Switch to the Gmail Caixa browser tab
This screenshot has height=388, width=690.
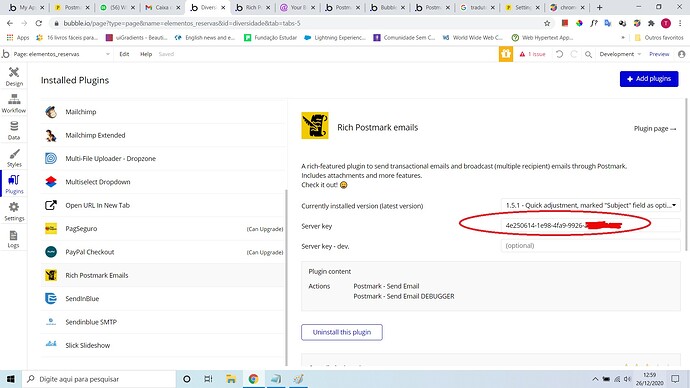click(162, 7)
